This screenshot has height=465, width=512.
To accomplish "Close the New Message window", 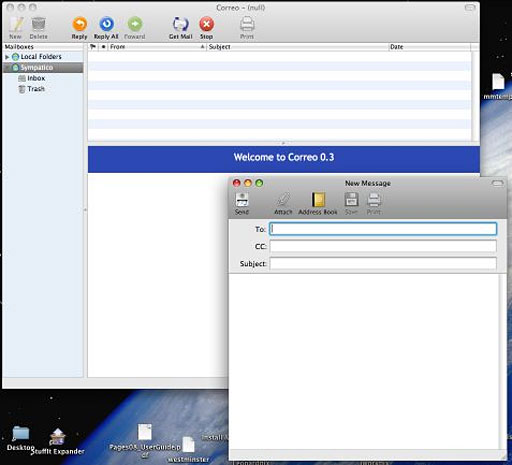I will [x=237, y=183].
